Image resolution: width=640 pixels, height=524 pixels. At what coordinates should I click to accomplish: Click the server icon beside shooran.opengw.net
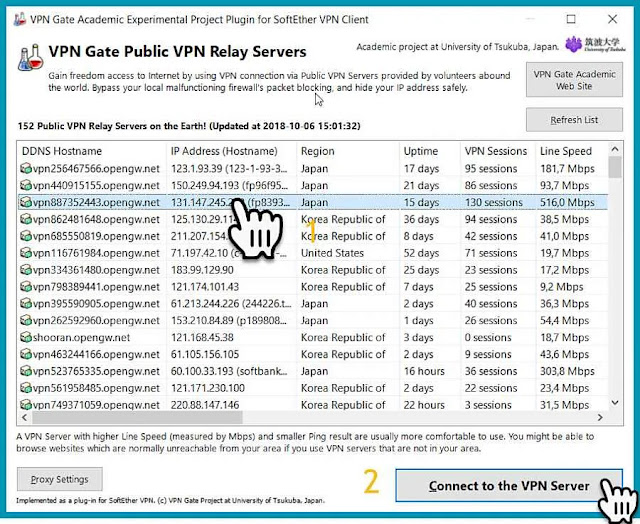[x=26, y=337]
